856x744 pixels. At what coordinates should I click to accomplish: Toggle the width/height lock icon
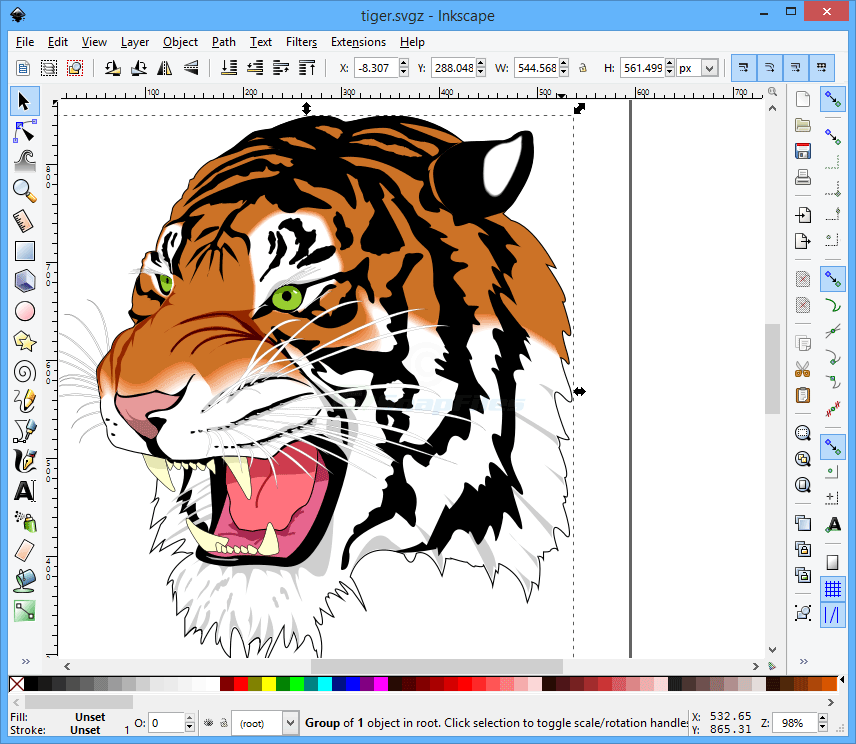coord(583,68)
